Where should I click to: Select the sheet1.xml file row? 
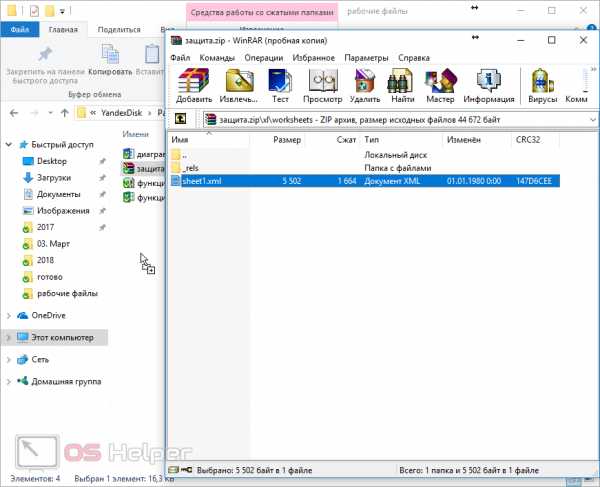364,181
